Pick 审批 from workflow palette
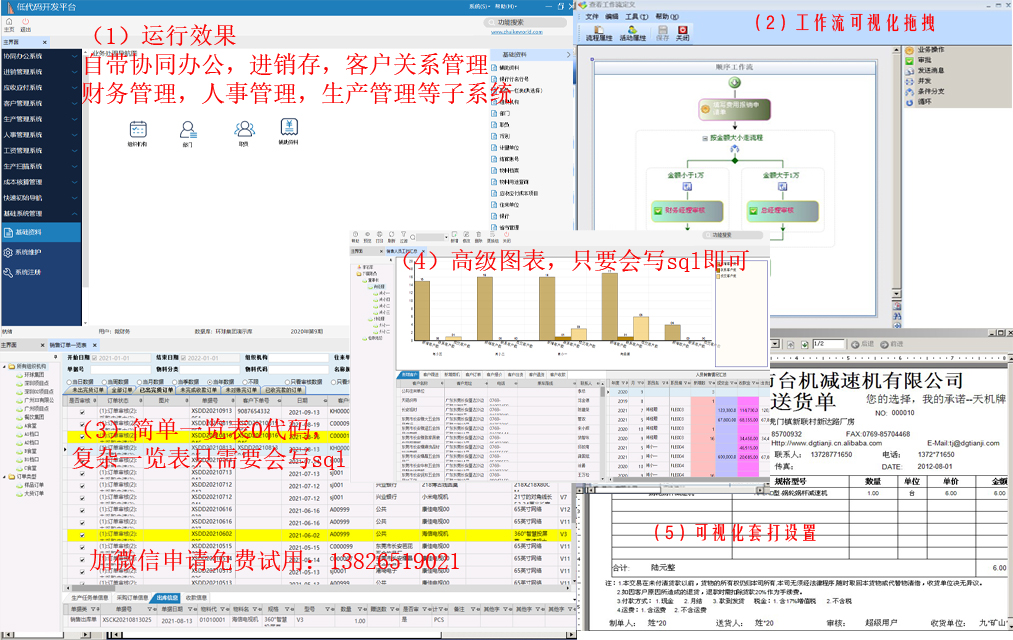This screenshot has height=640, width=1013. click(919, 60)
